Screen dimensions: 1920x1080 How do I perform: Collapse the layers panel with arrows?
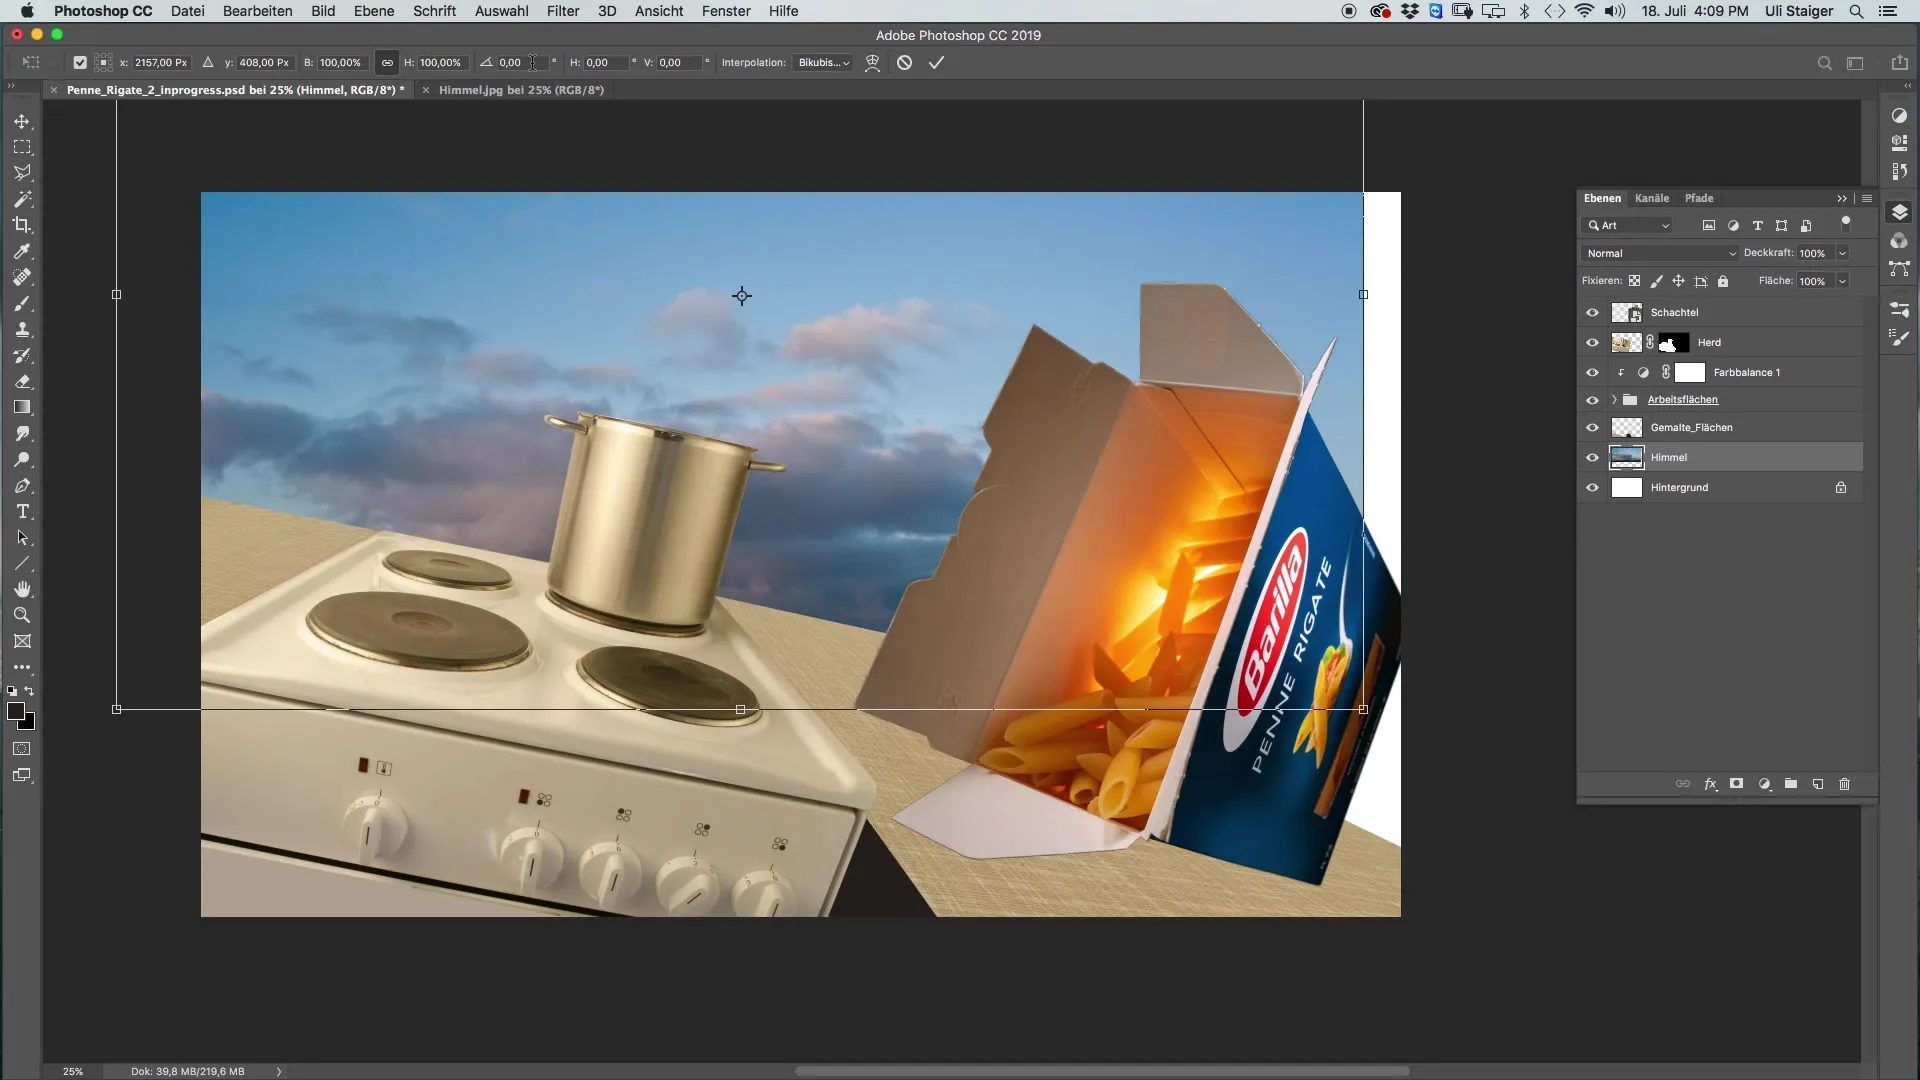pos(1842,198)
